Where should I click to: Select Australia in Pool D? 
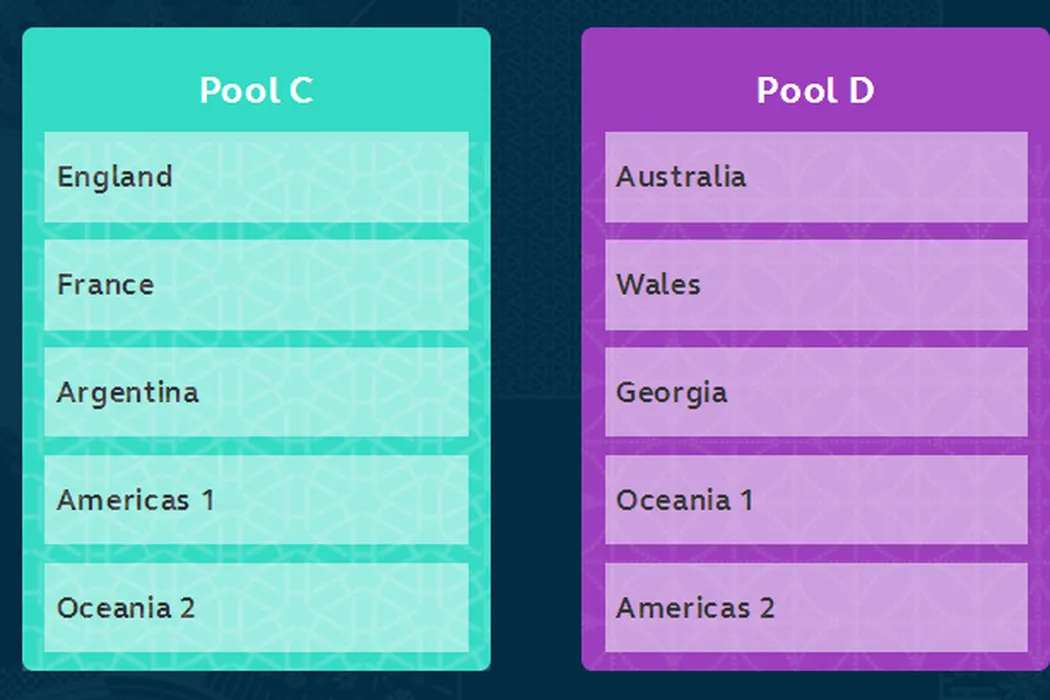[816, 177]
